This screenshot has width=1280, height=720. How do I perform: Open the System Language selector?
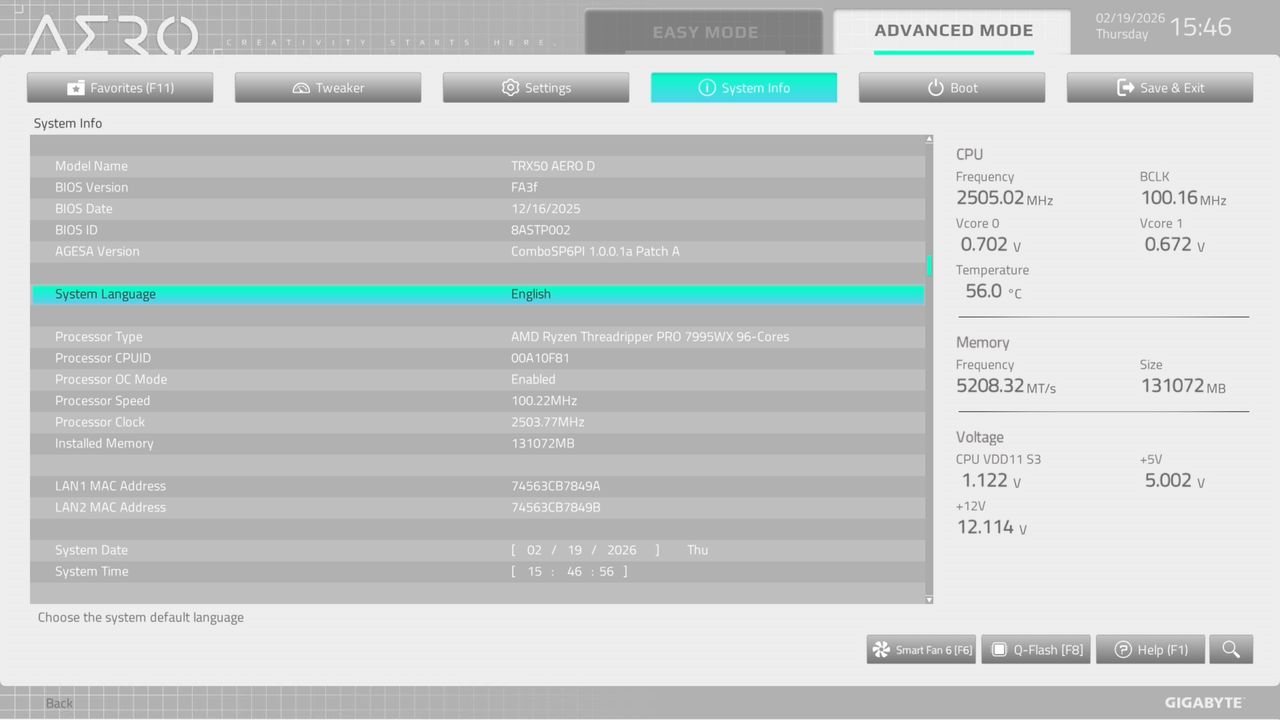point(478,294)
